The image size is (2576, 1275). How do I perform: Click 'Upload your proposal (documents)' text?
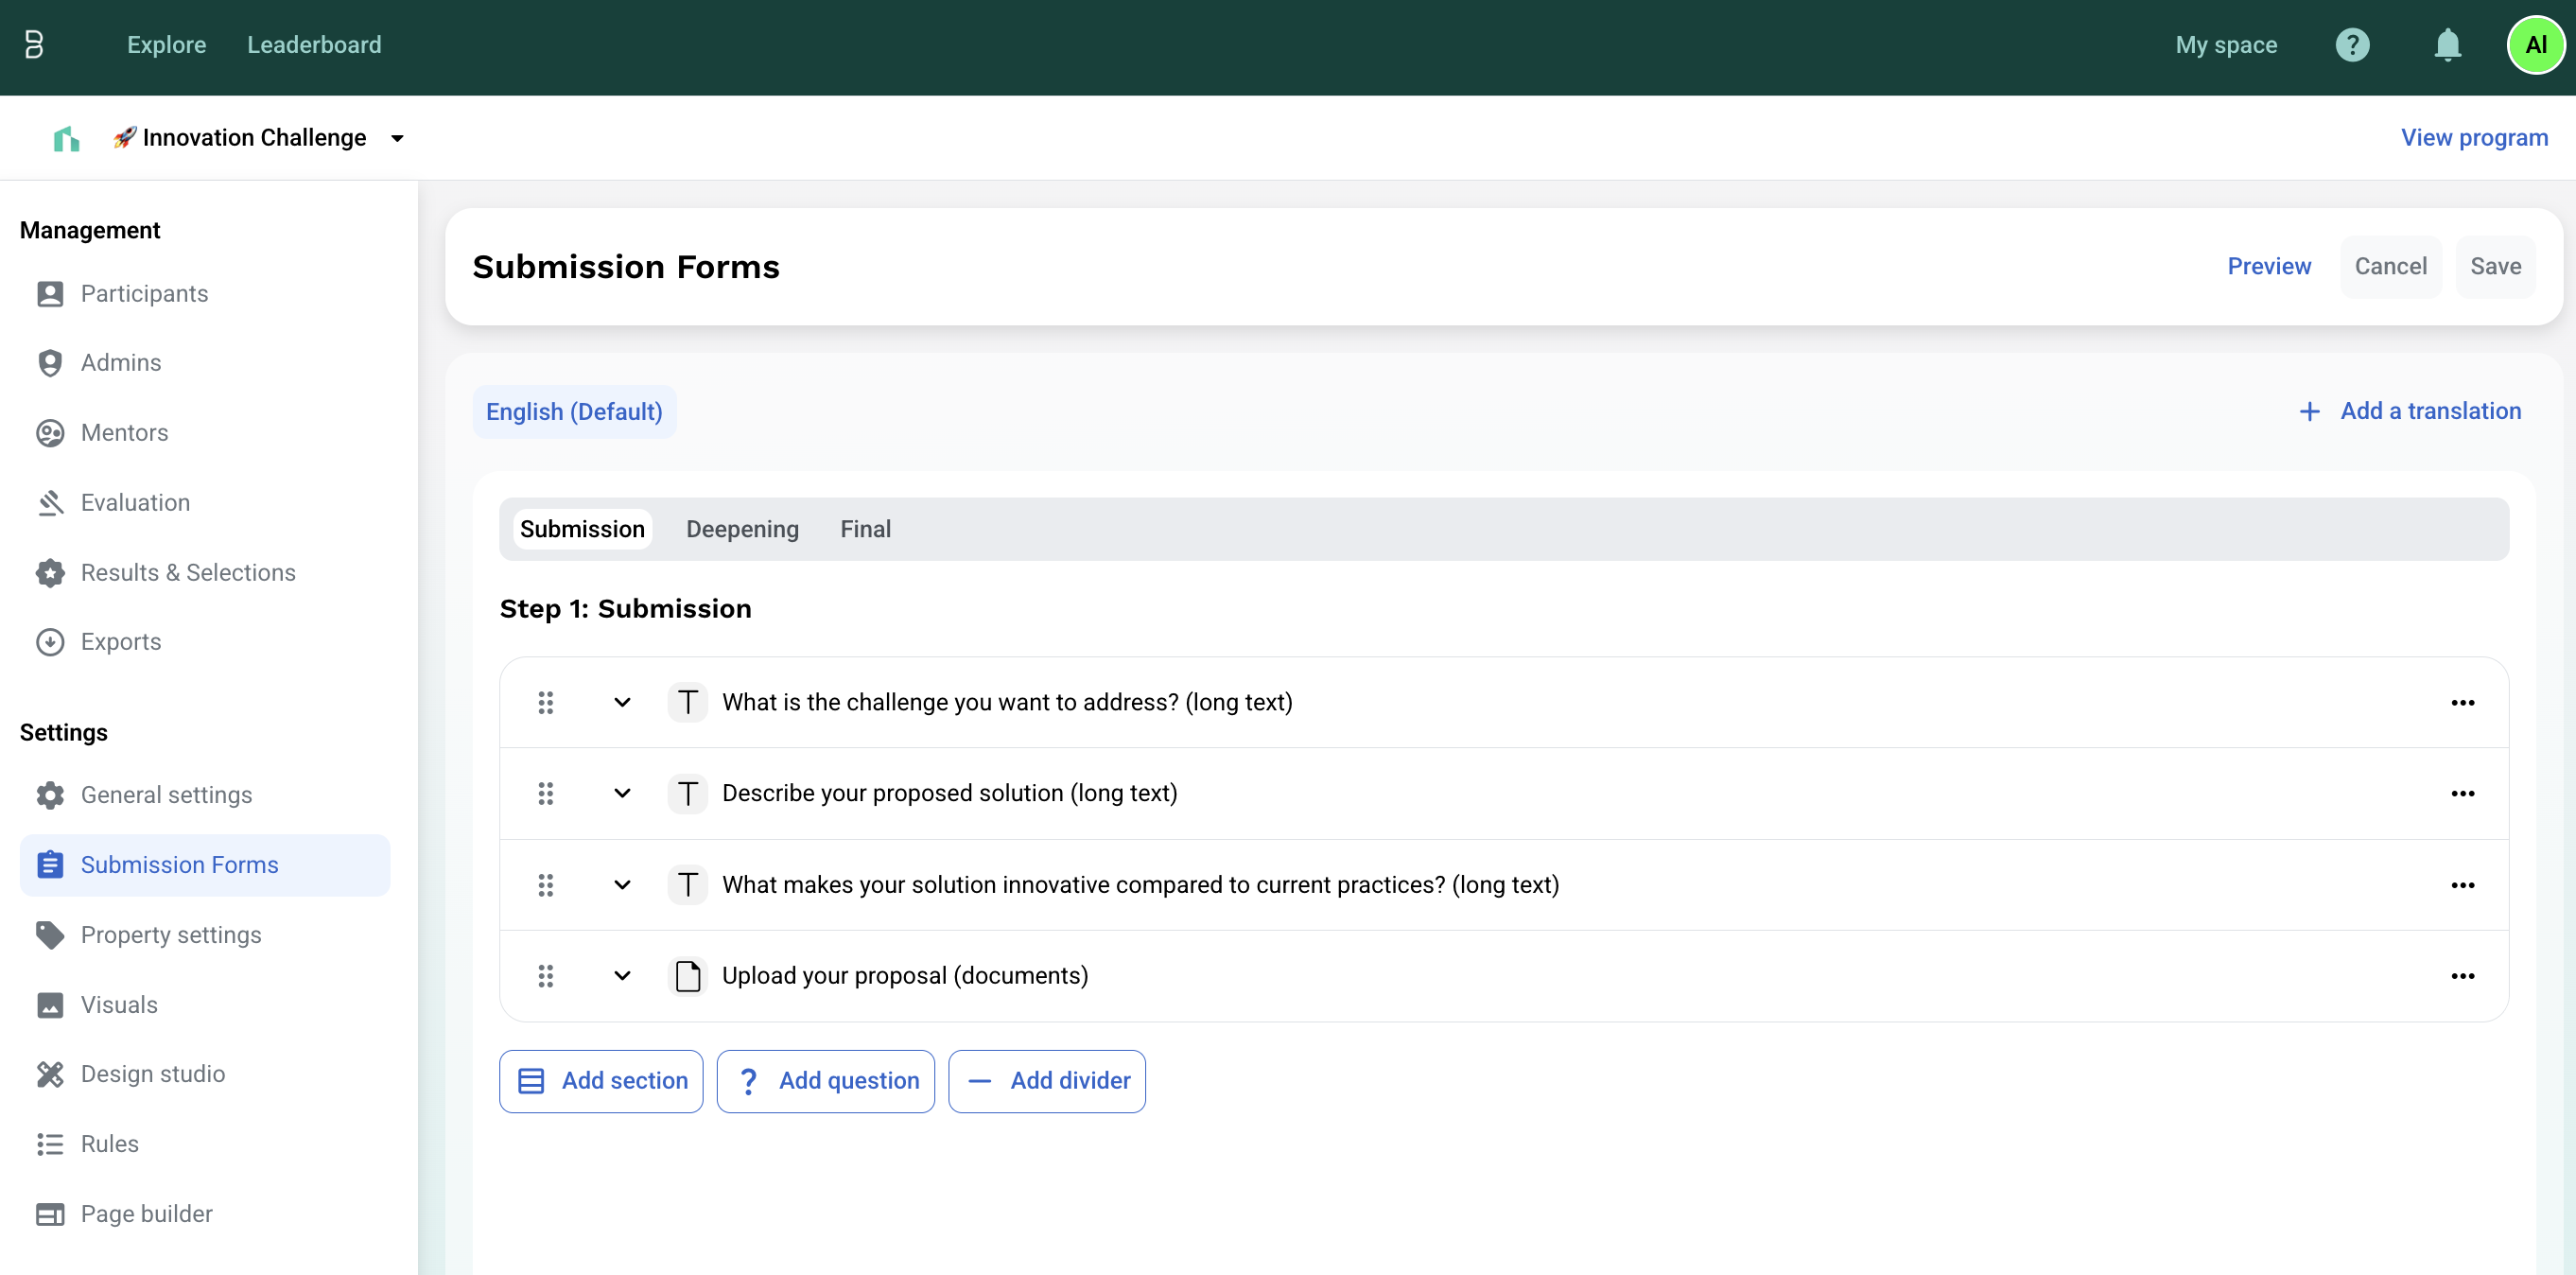tap(905, 976)
